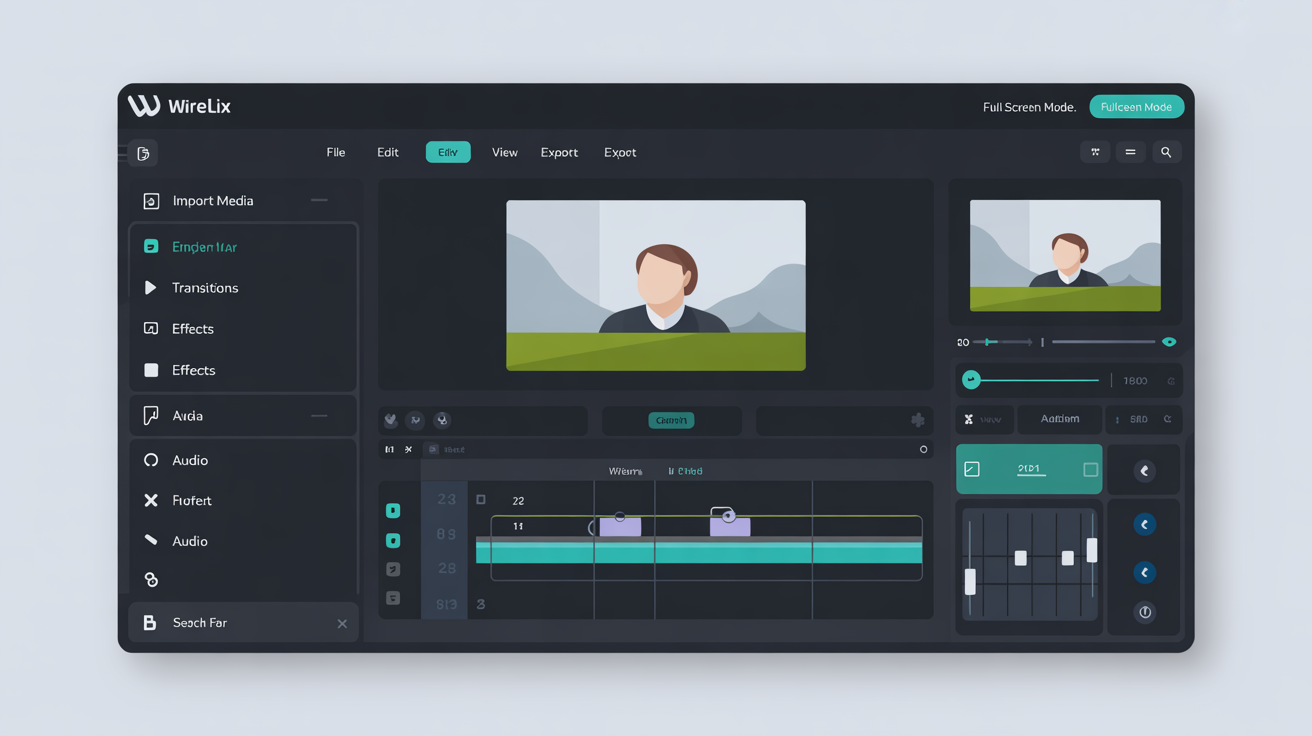Click the round teal slider handle beside 1800
Screen dimensions: 1312x736
(x=971, y=380)
